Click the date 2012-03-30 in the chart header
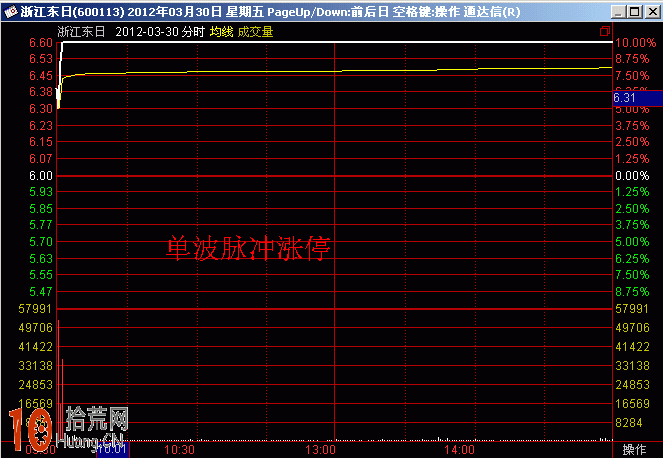The width and height of the screenshot is (663, 458). (x=147, y=32)
